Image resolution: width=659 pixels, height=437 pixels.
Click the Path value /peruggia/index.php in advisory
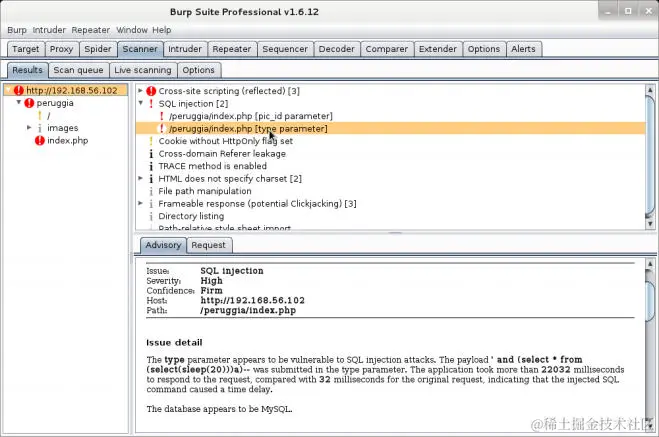(248, 311)
